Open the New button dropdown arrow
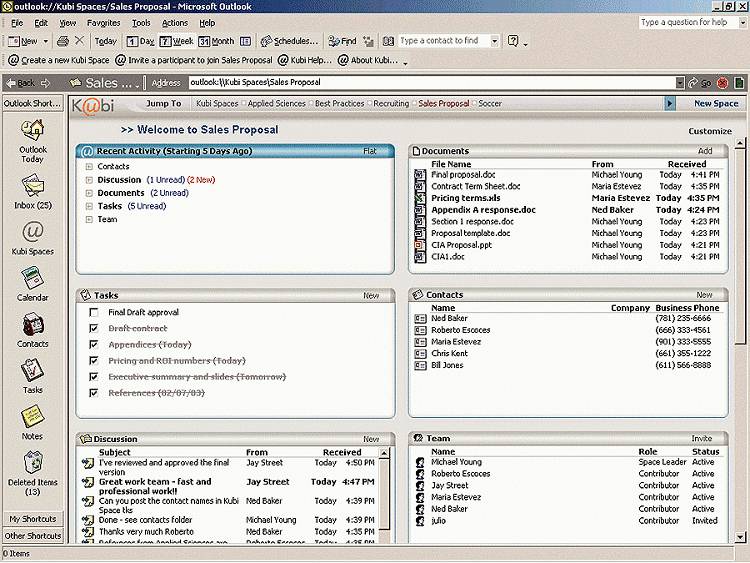 click(45, 41)
